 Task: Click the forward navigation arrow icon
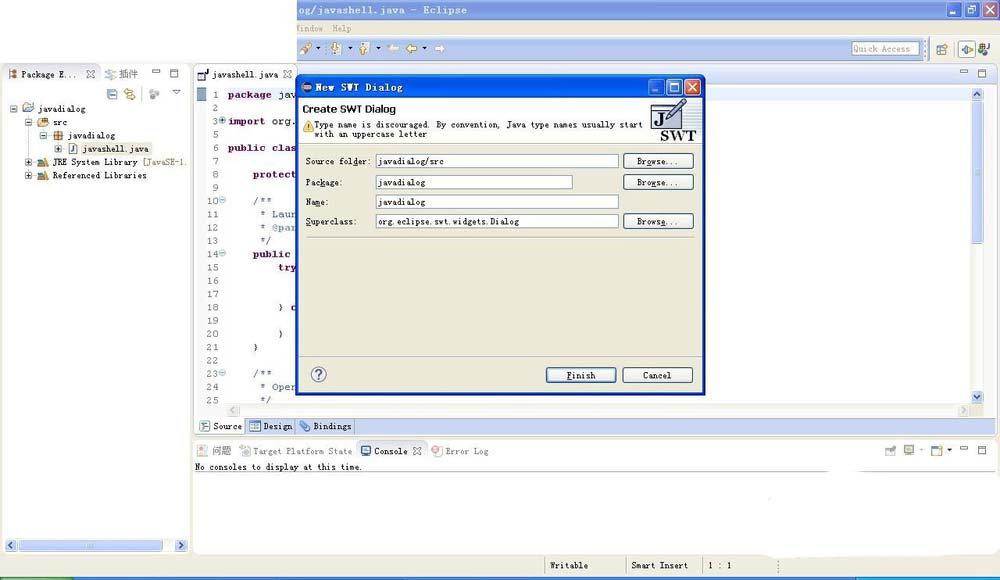click(440, 48)
